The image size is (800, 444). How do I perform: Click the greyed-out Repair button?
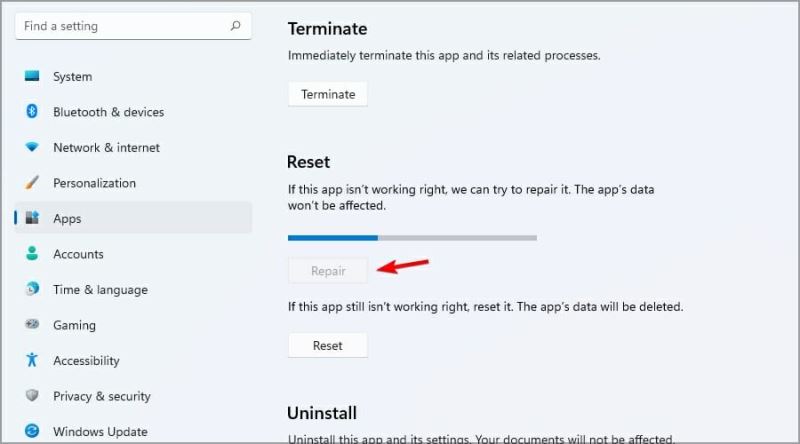click(328, 271)
